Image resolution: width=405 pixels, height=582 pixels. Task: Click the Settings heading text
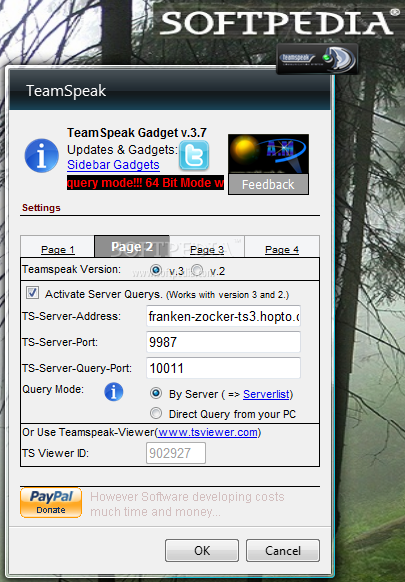click(x=41, y=207)
